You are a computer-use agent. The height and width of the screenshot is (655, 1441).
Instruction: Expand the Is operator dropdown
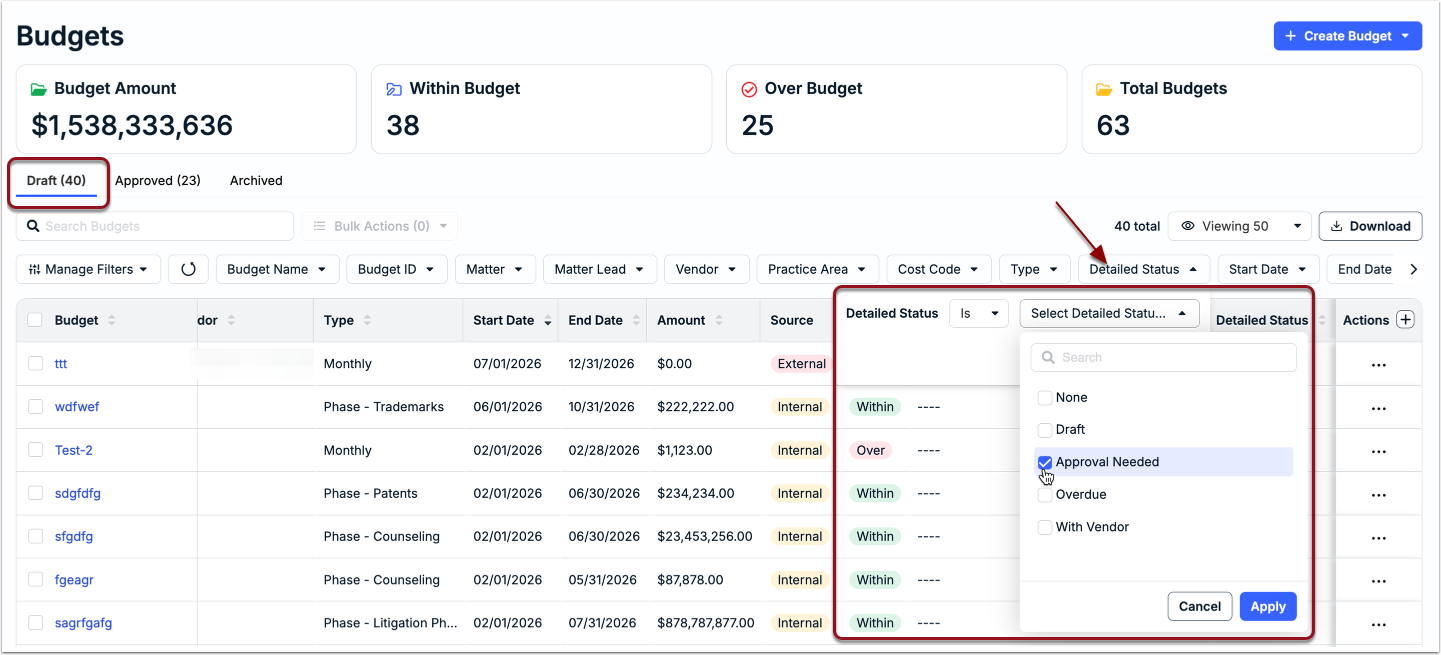pos(979,313)
